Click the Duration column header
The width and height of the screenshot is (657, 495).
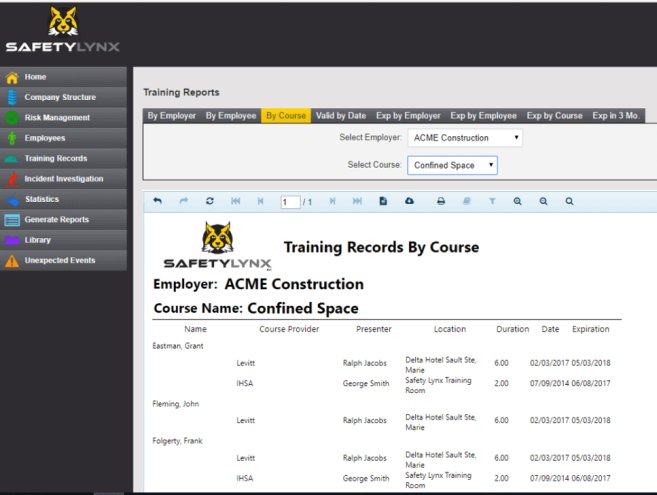pos(512,329)
